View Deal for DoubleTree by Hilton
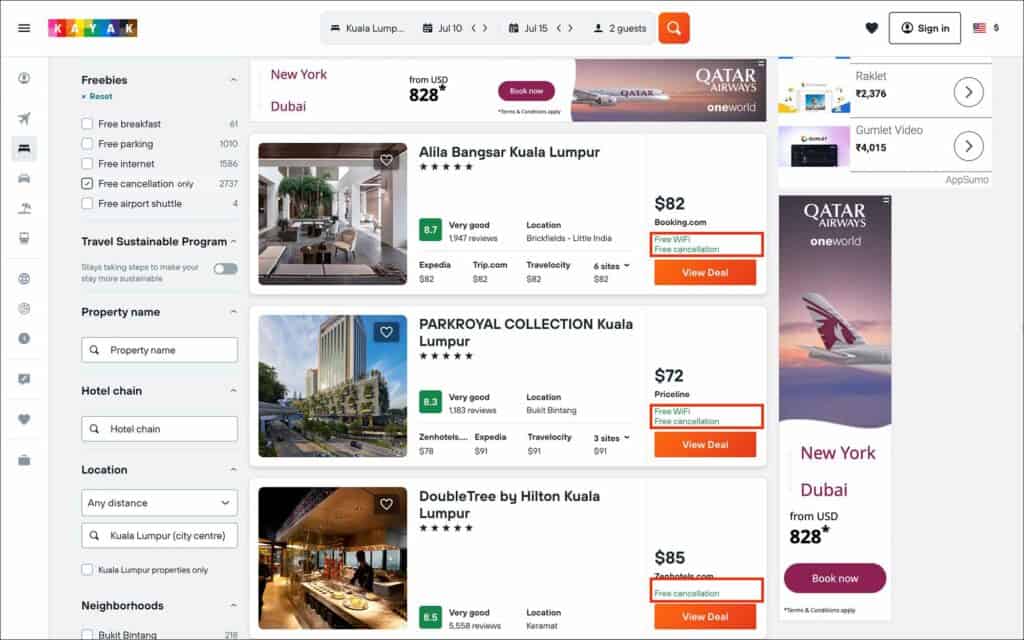Screen dimensions: 1024x640 [x=705, y=616]
